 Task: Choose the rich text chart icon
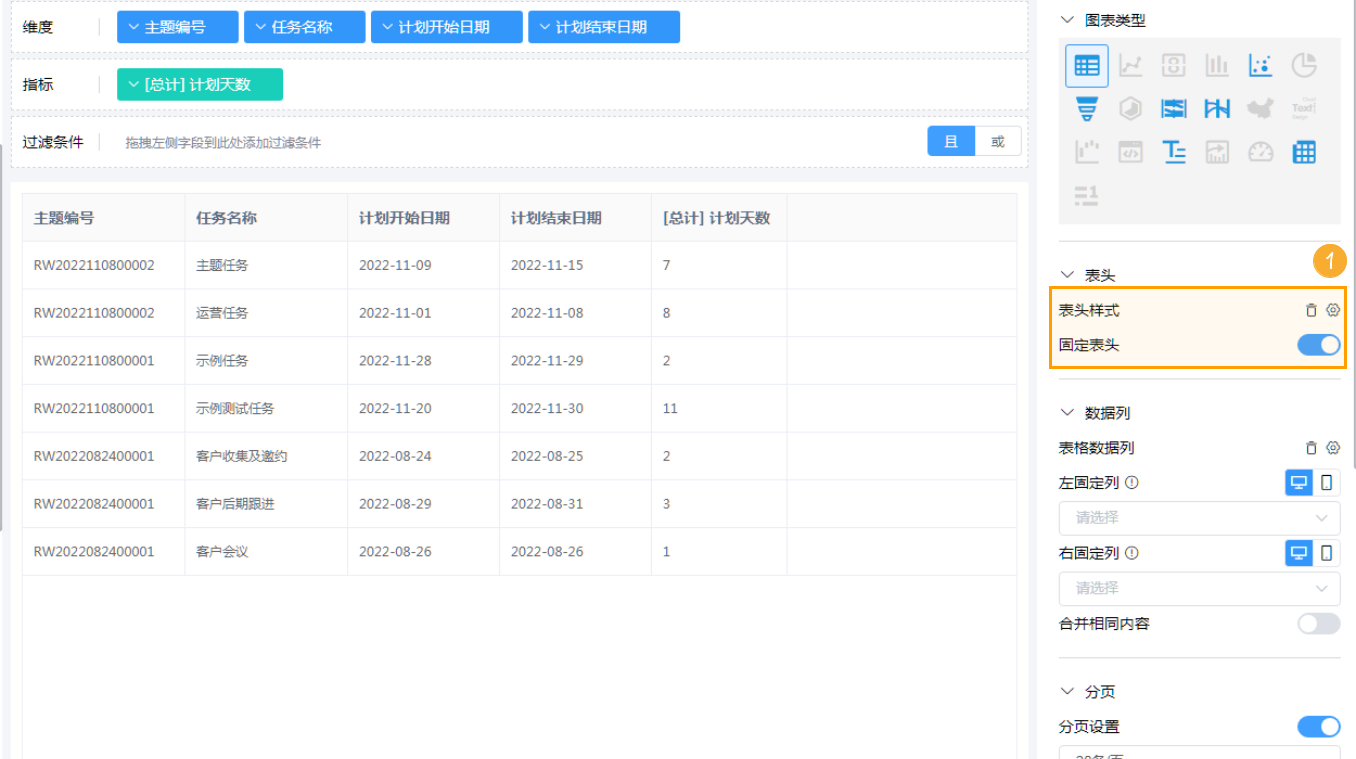1174,152
